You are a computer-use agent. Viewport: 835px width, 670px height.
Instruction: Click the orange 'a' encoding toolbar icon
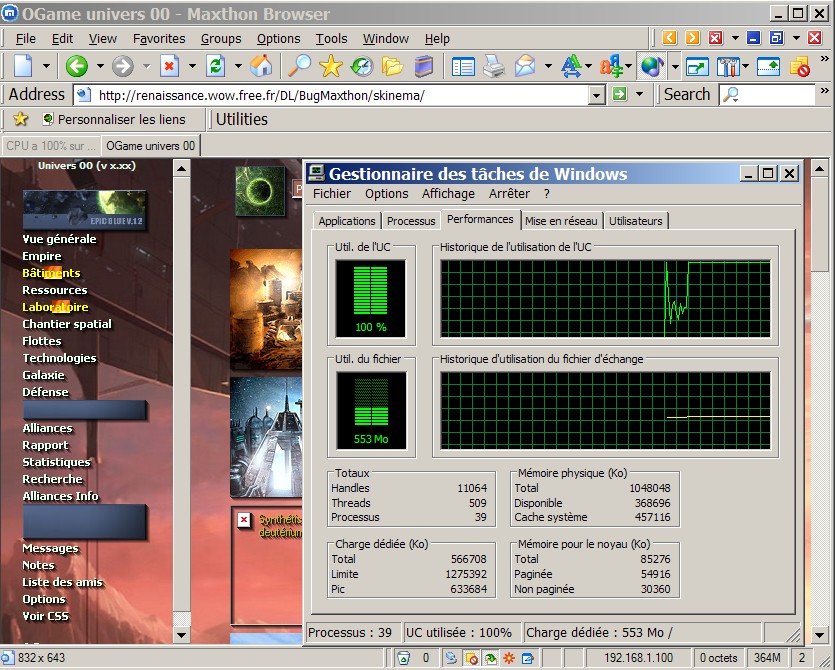pos(611,67)
